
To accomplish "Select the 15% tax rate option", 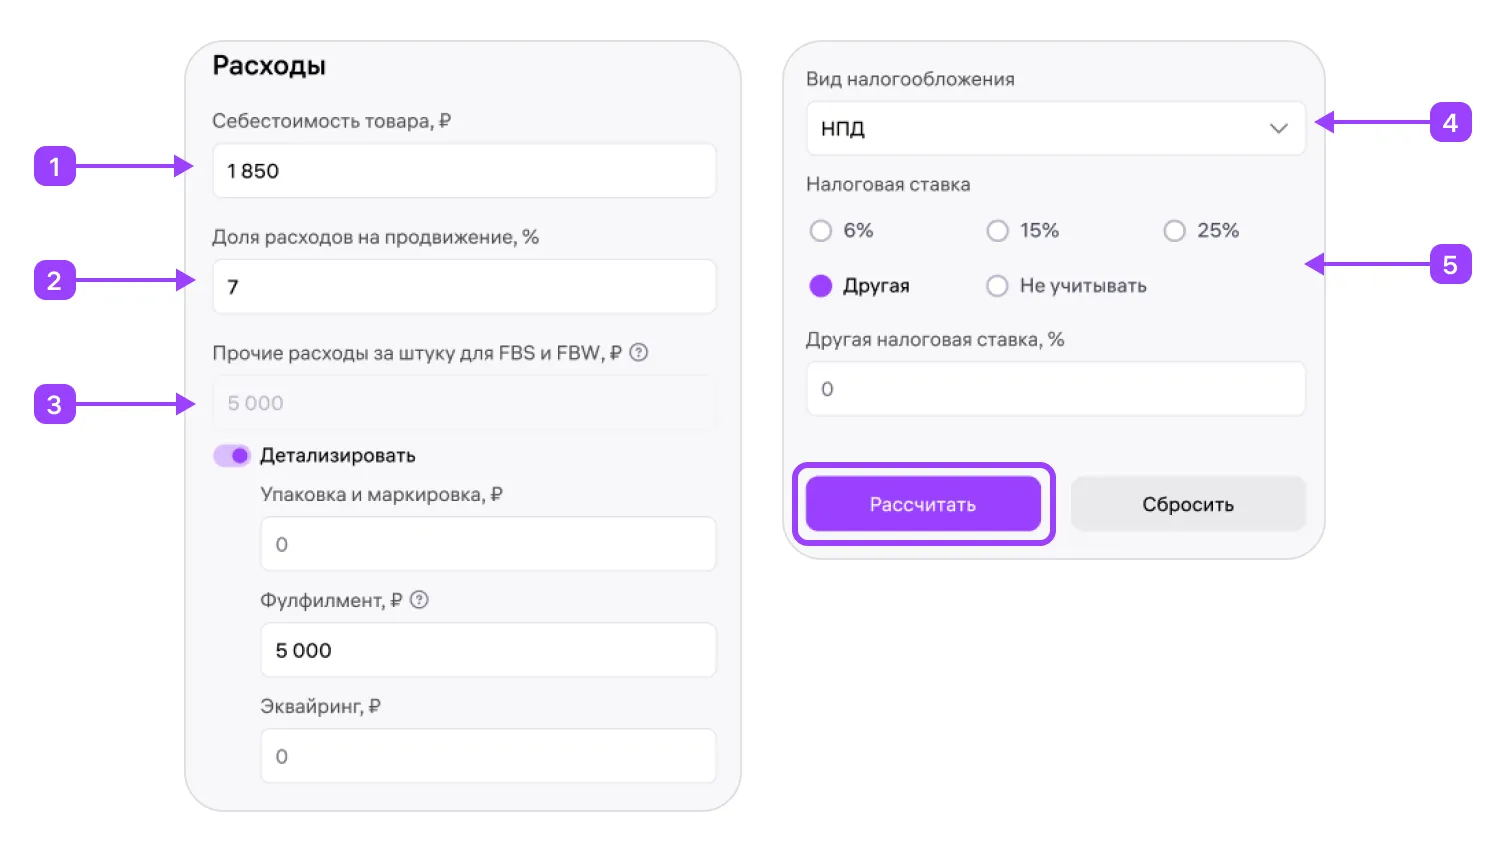I will click(998, 231).
